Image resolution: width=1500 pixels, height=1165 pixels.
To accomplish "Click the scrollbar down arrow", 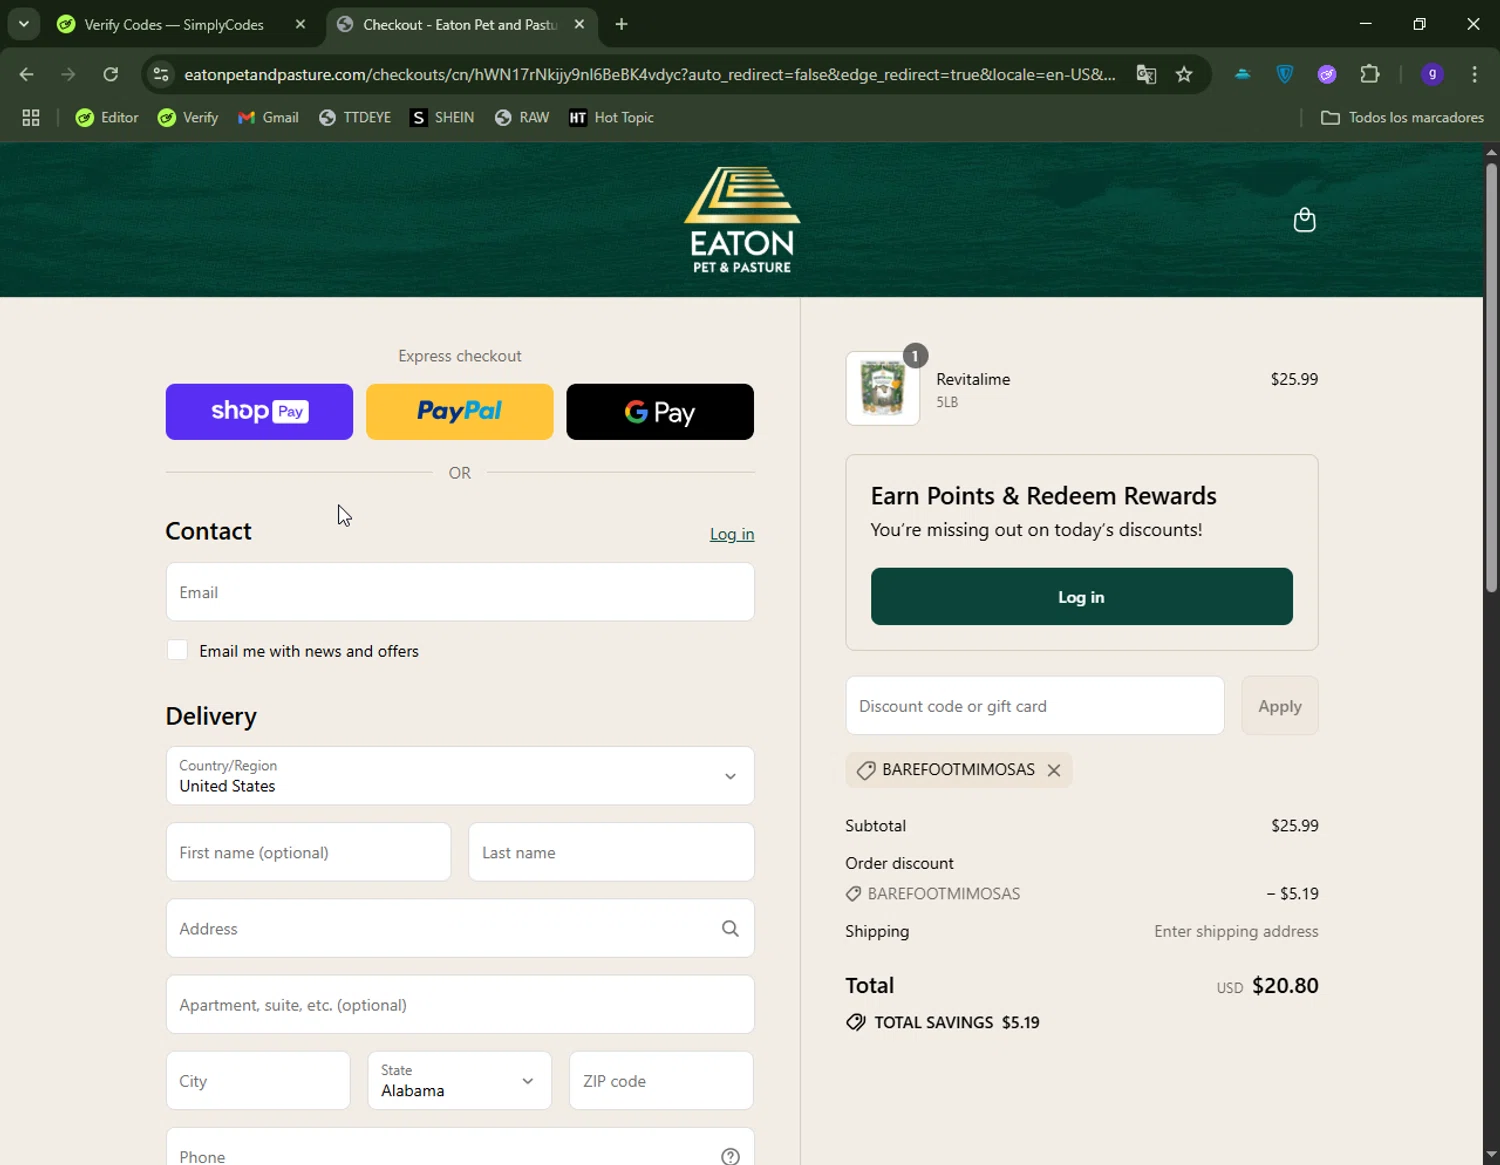I will 1491,1155.
